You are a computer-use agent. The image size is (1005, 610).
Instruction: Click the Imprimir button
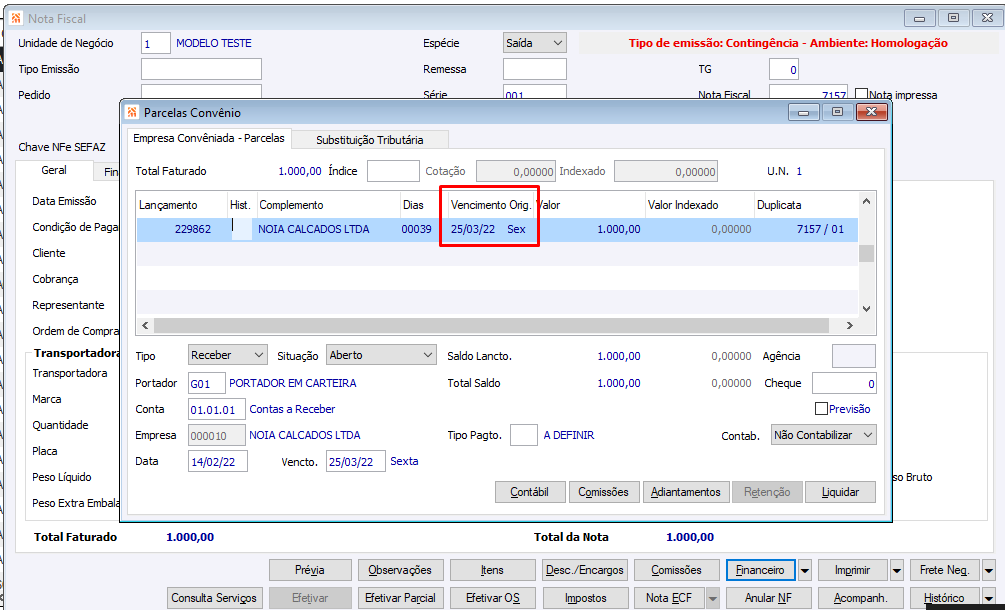(852, 570)
